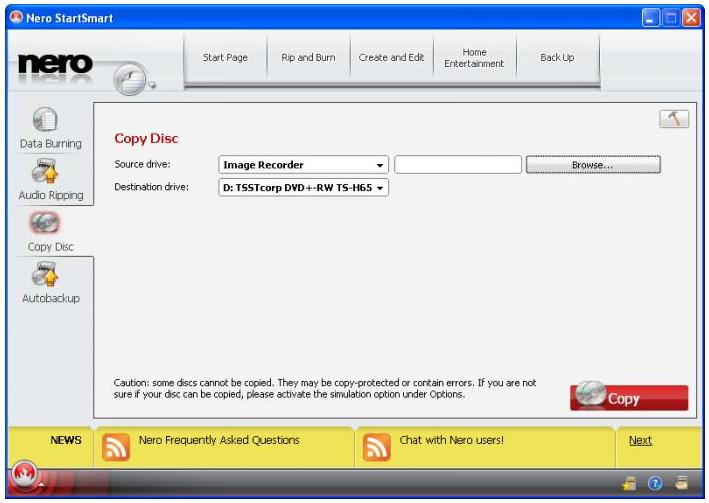Click the image file path input field
Viewport: 709px width, 503px height.
coord(458,165)
